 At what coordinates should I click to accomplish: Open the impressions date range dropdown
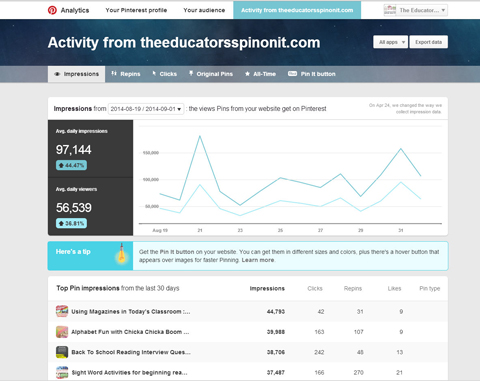pyautogui.click(x=146, y=109)
